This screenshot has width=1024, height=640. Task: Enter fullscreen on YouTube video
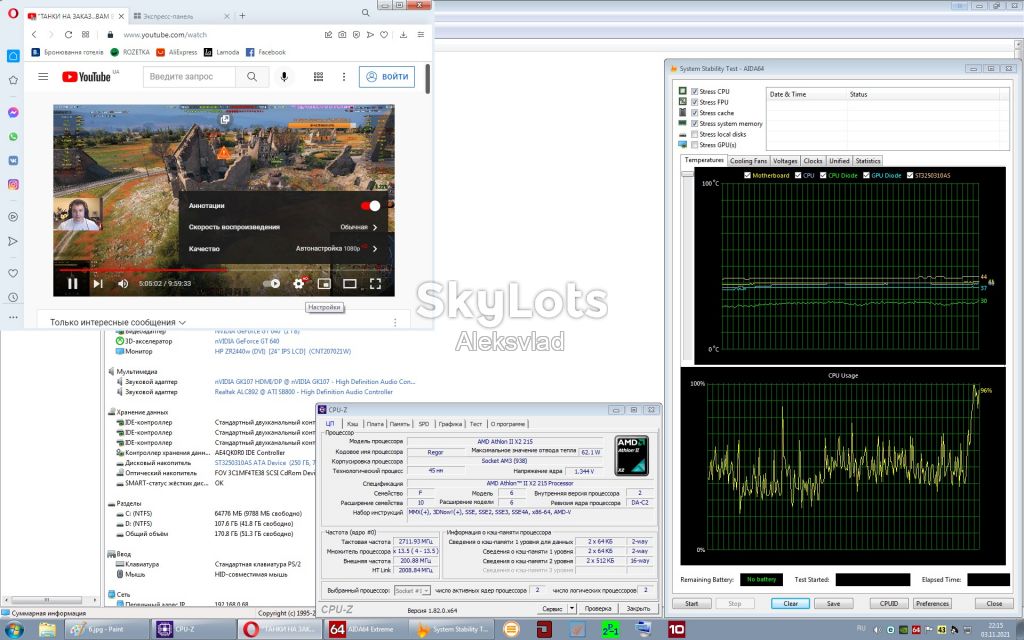(376, 283)
